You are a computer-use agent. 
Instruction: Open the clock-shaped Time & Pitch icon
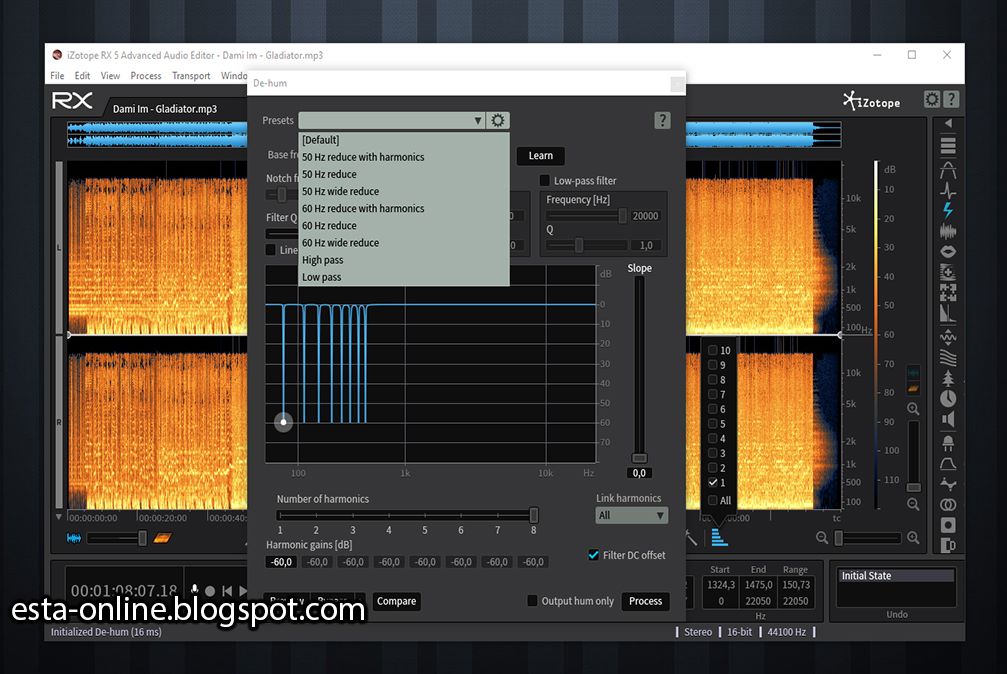coord(948,399)
